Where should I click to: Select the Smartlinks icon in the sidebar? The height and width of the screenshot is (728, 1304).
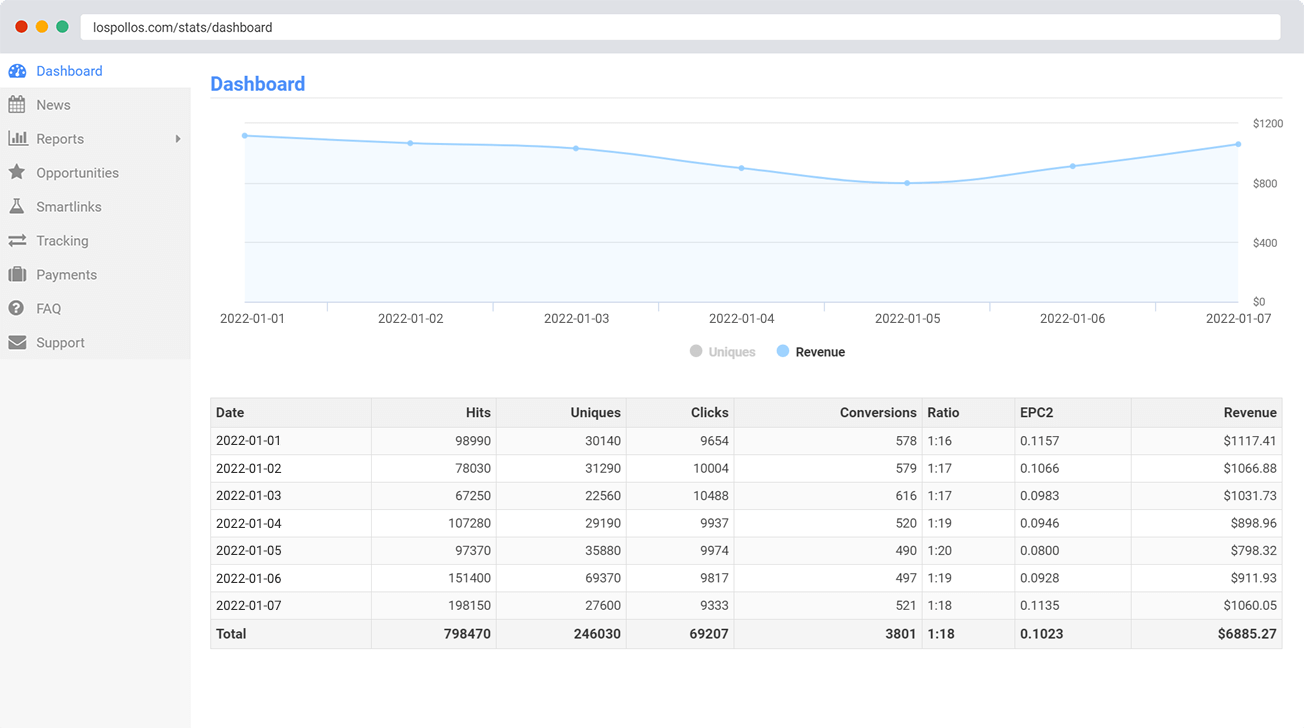pyautogui.click(x=18, y=206)
